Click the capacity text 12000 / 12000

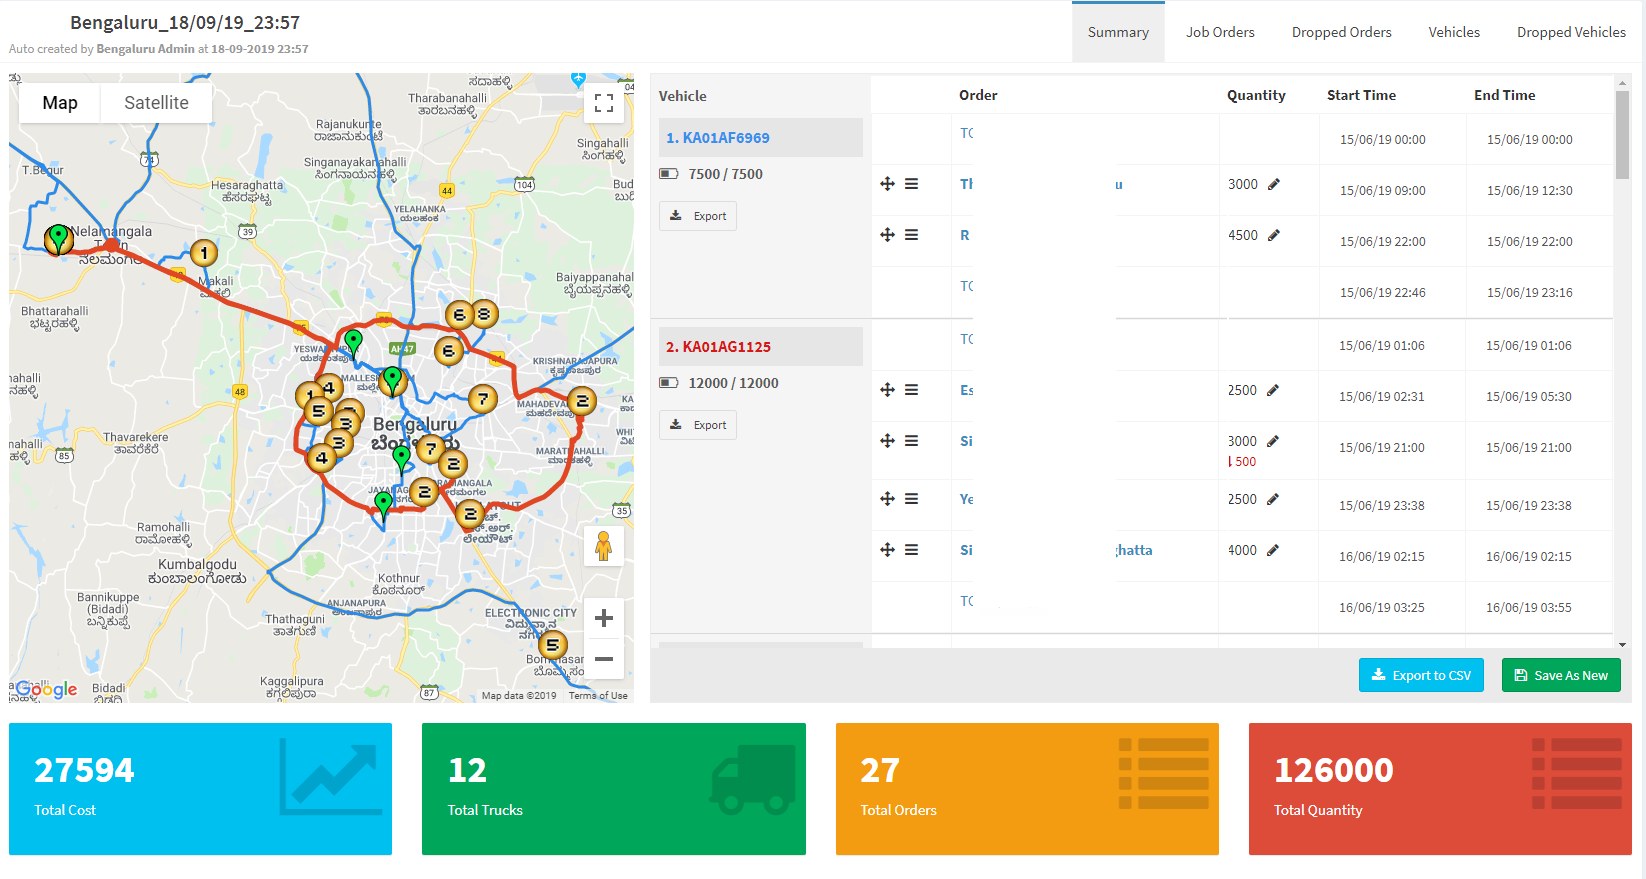[x=733, y=383]
